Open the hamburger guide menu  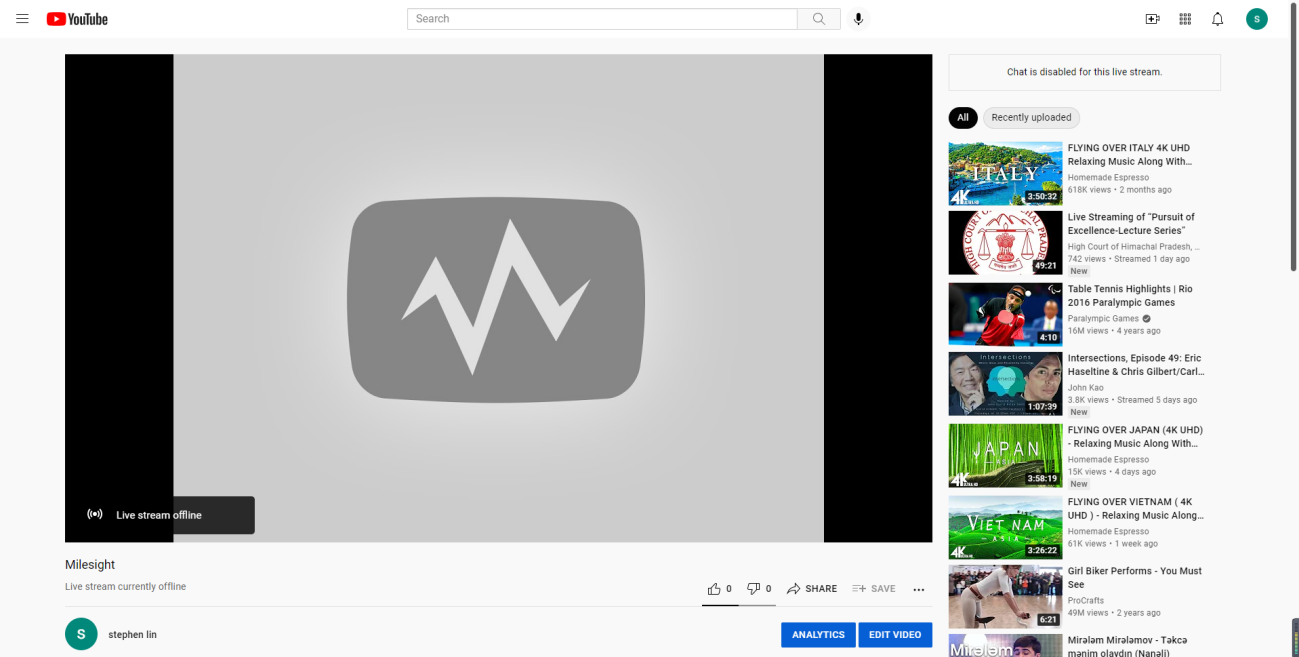23,19
